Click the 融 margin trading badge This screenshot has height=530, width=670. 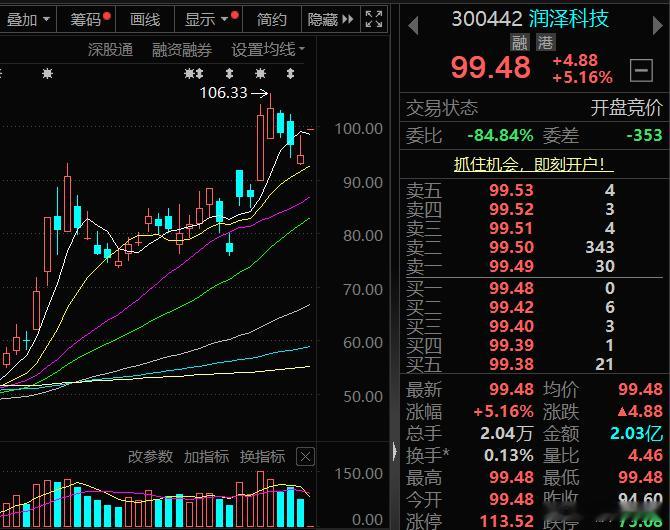point(520,42)
